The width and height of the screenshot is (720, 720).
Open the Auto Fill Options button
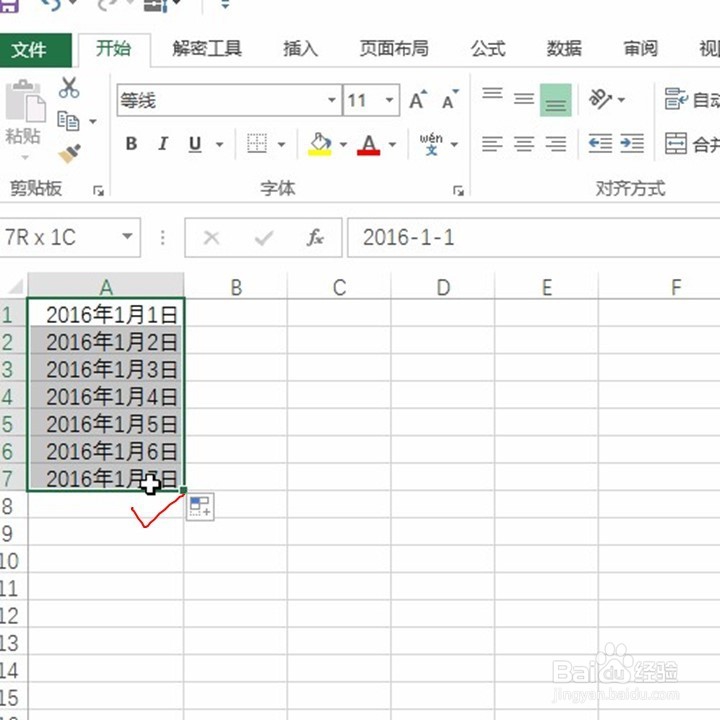point(200,506)
